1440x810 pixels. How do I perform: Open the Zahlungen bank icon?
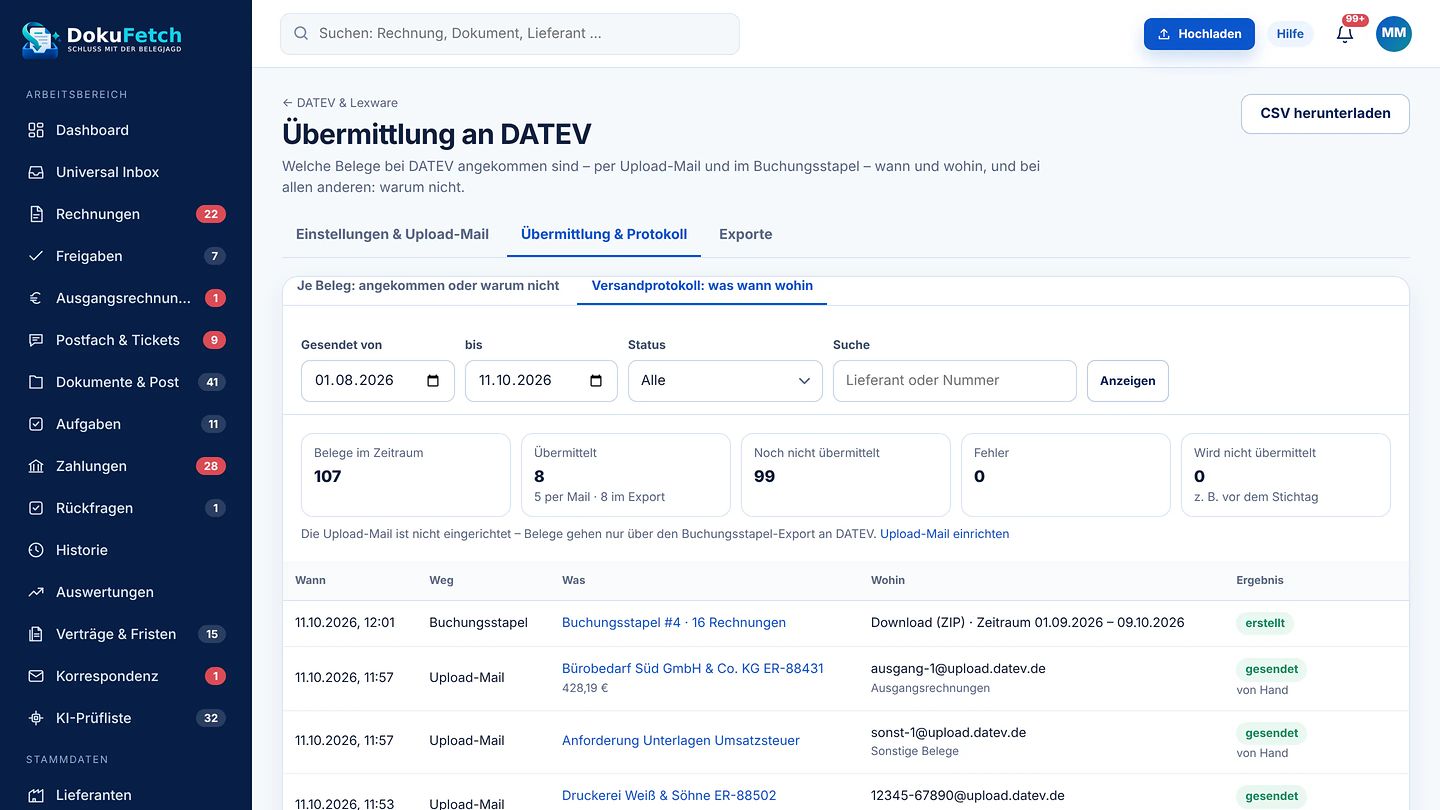pos(36,466)
